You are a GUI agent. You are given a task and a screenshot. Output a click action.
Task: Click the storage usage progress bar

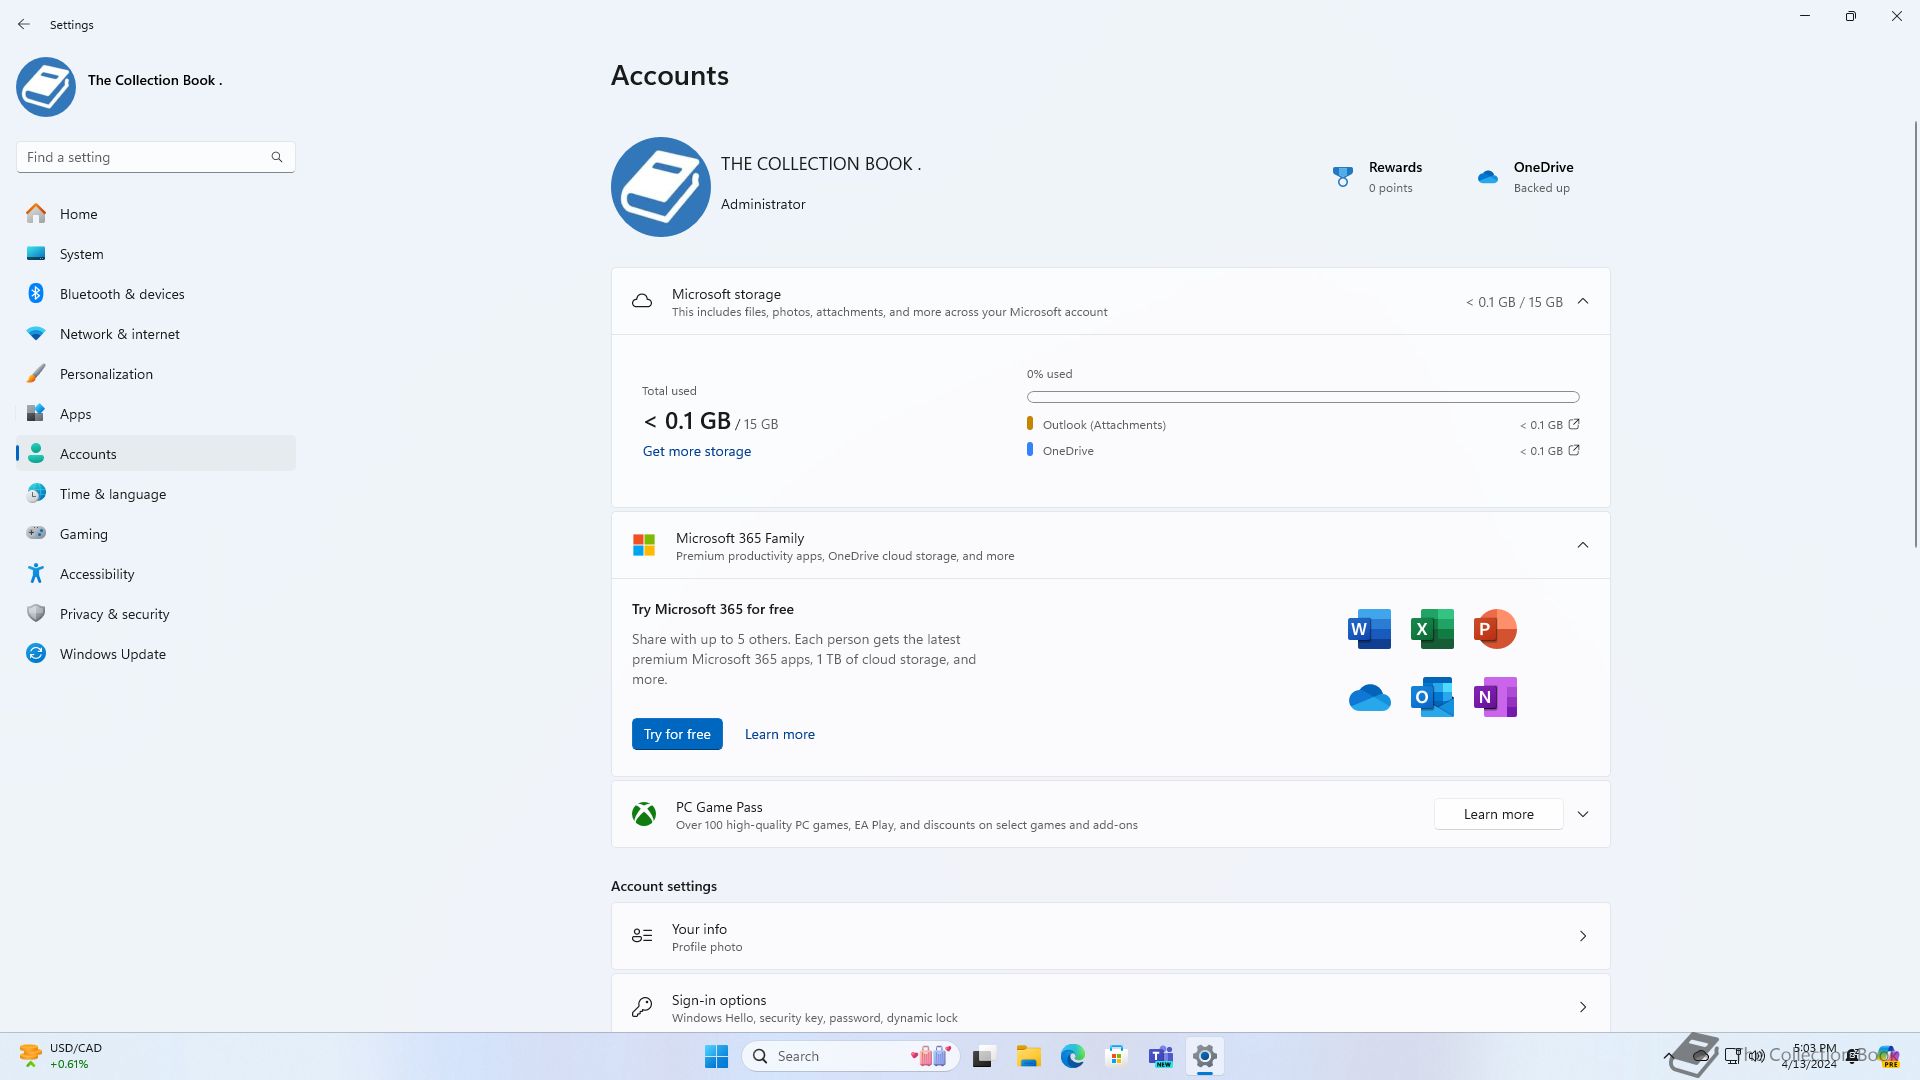pos(1303,397)
